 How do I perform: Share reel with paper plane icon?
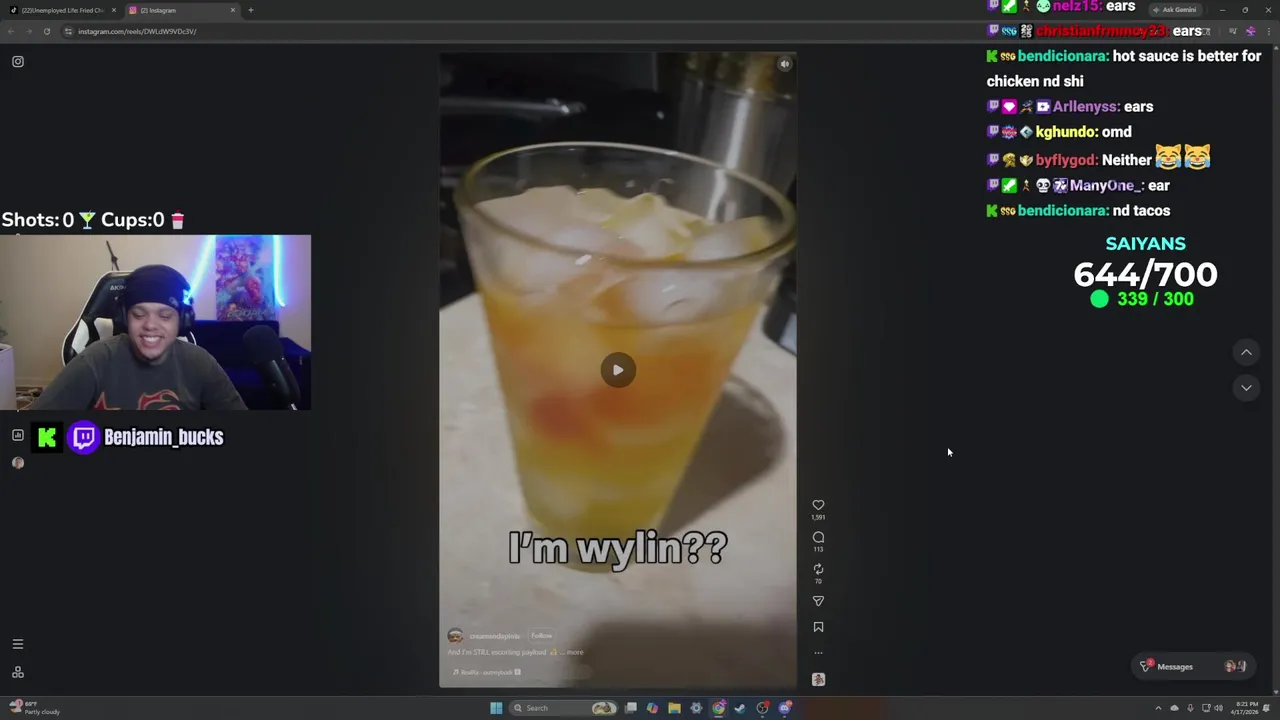818,601
